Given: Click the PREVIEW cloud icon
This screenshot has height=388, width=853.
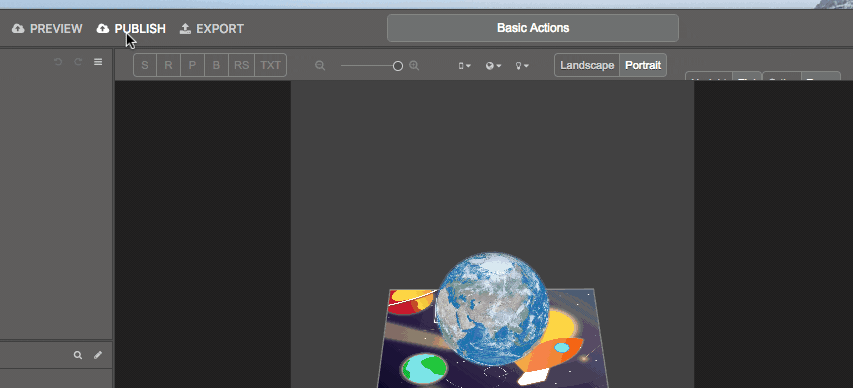Looking at the screenshot, I should pyautogui.click(x=18, y=28).
